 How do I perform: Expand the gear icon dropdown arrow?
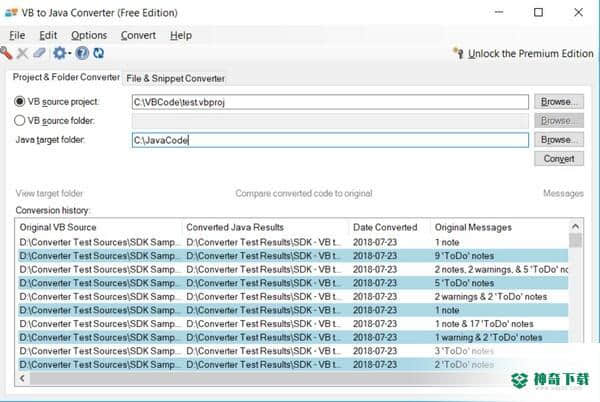coord(70,54)
